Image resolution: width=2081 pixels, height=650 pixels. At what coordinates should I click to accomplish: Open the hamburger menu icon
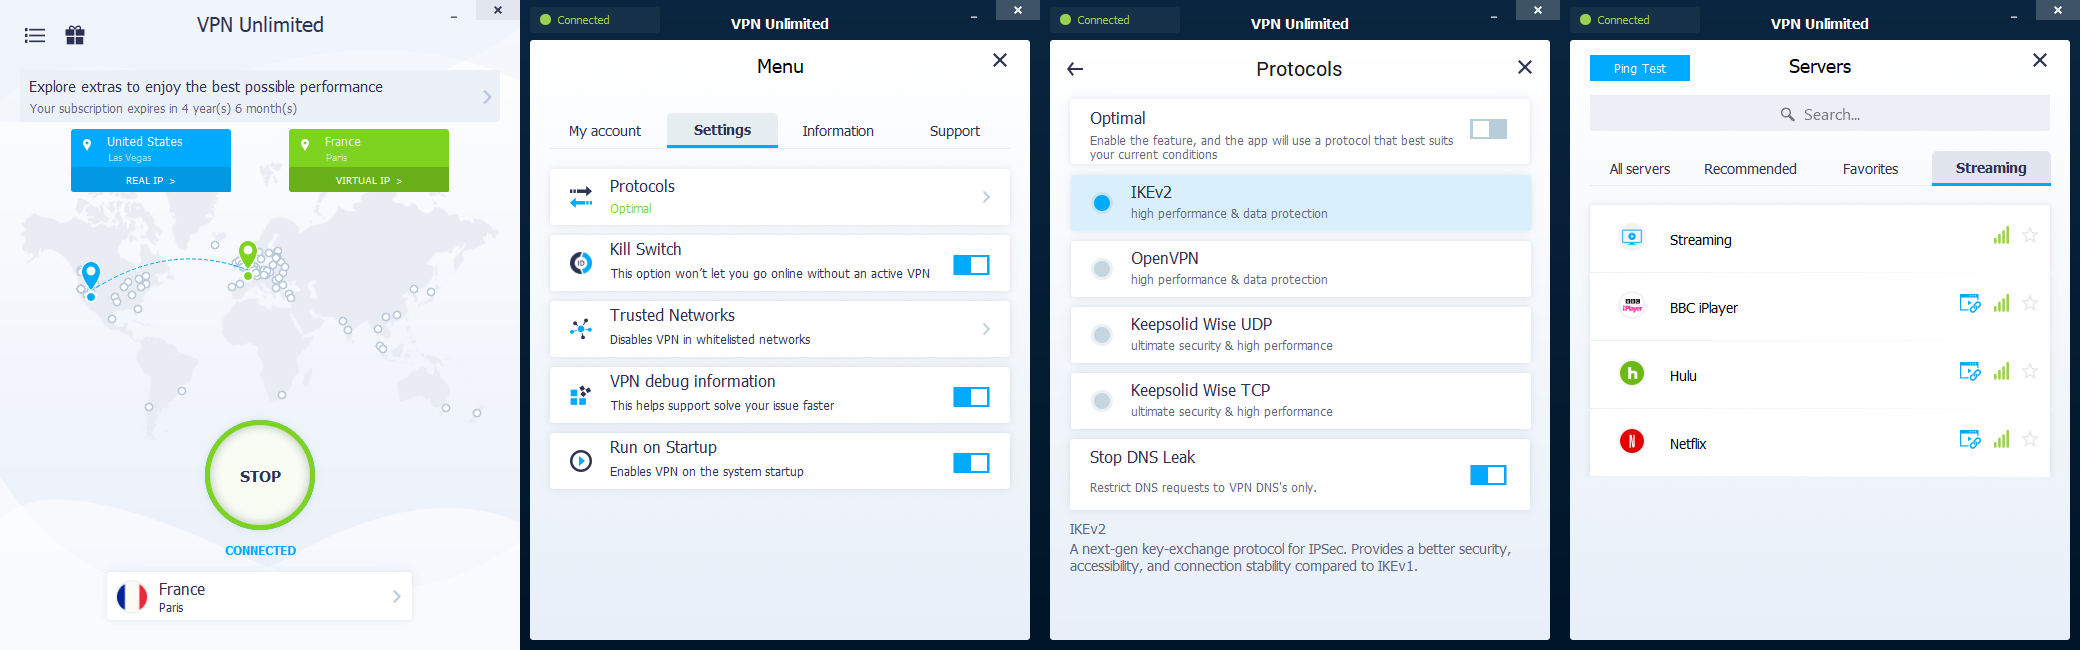[35, 36]
